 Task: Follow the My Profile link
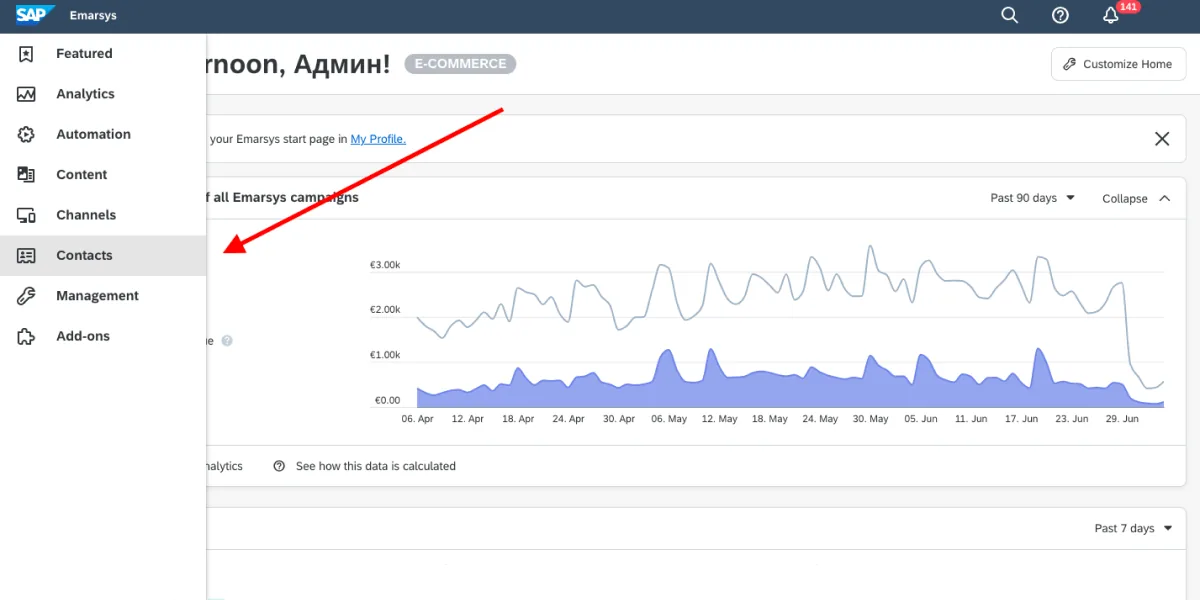[378, 139]
